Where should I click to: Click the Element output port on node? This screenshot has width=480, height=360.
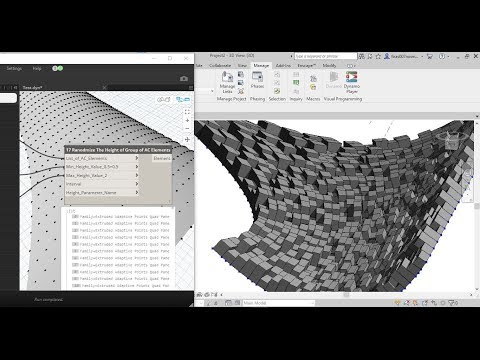[162, 158]
